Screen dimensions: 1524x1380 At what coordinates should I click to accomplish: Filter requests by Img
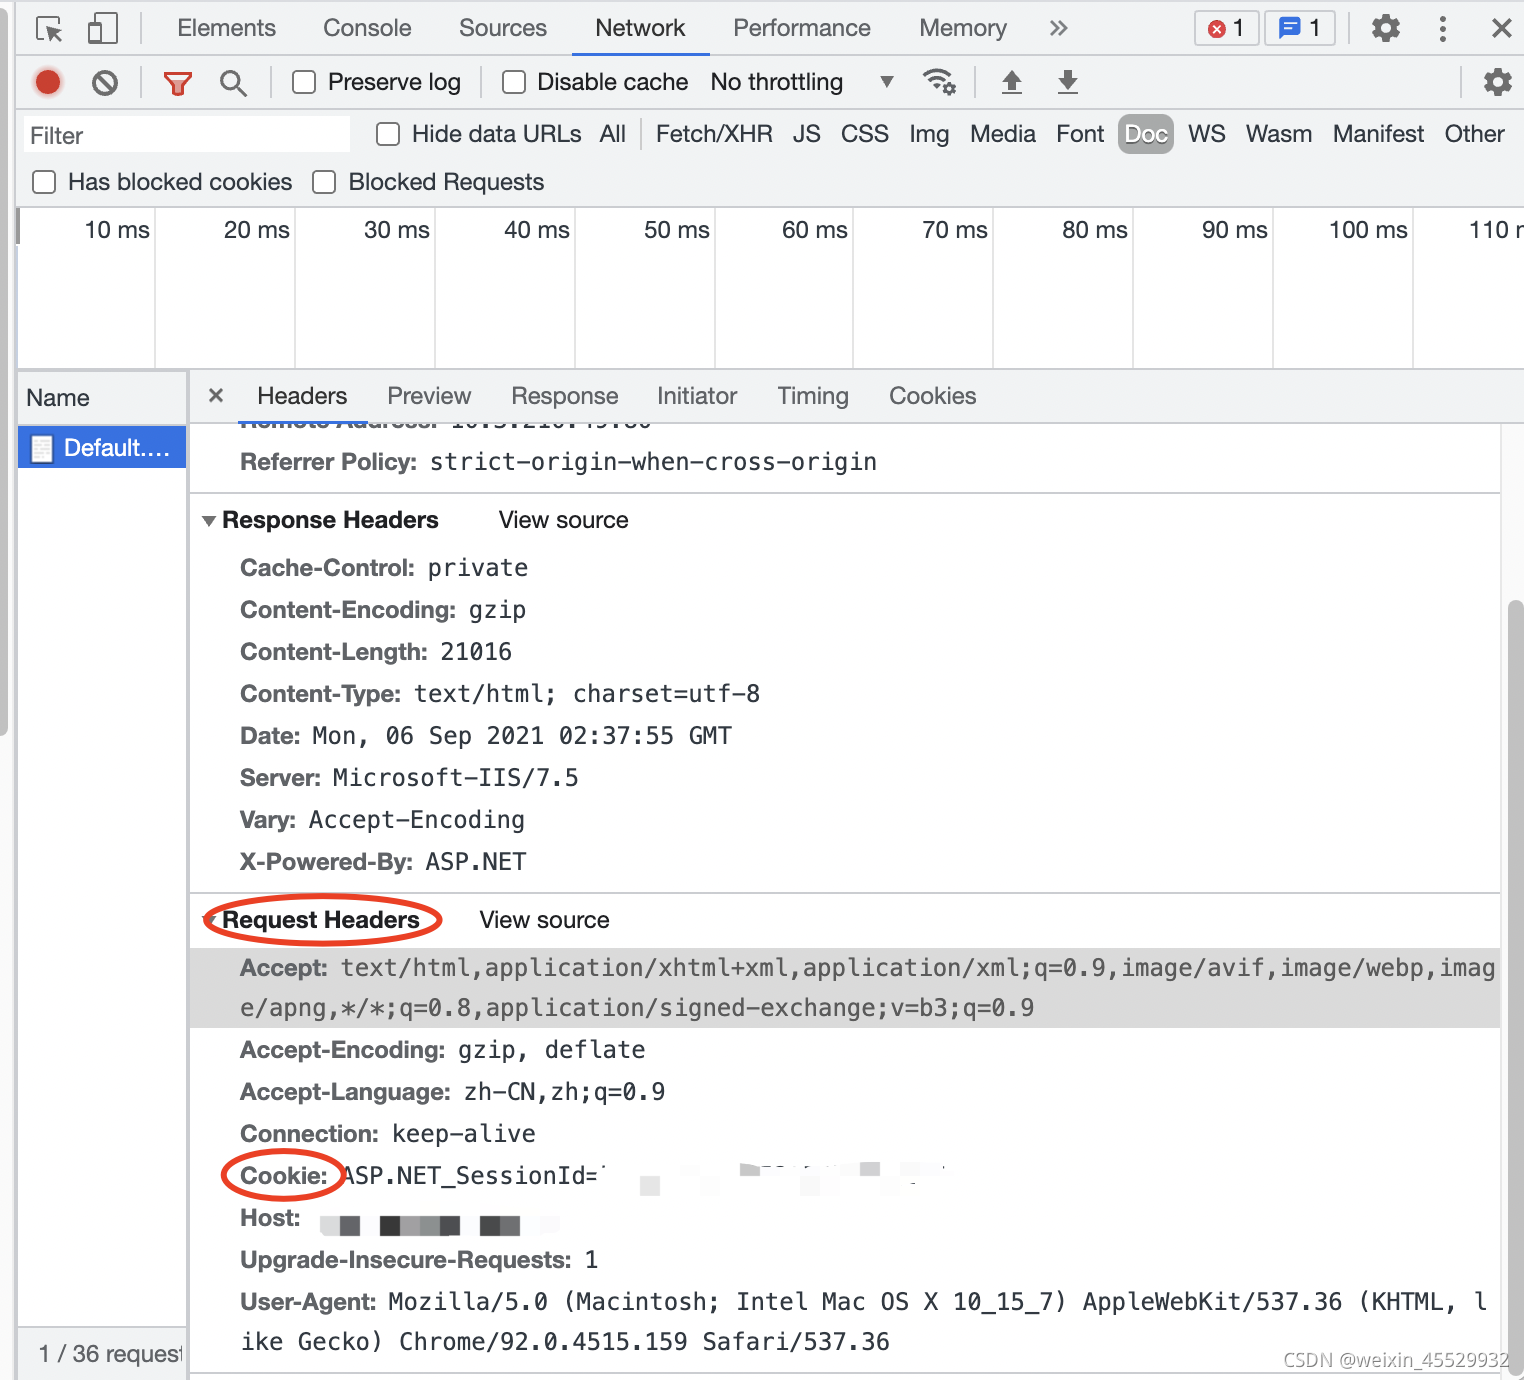[x=929, y=134]
